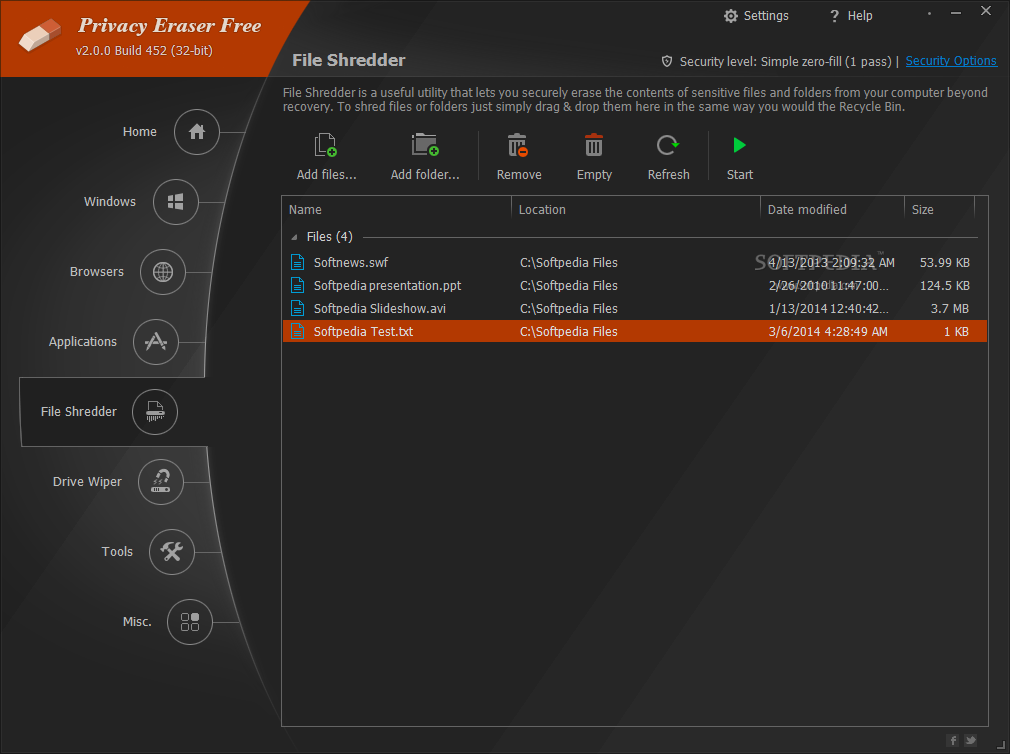Click the Softnews.swf file icon

(298, 262)
